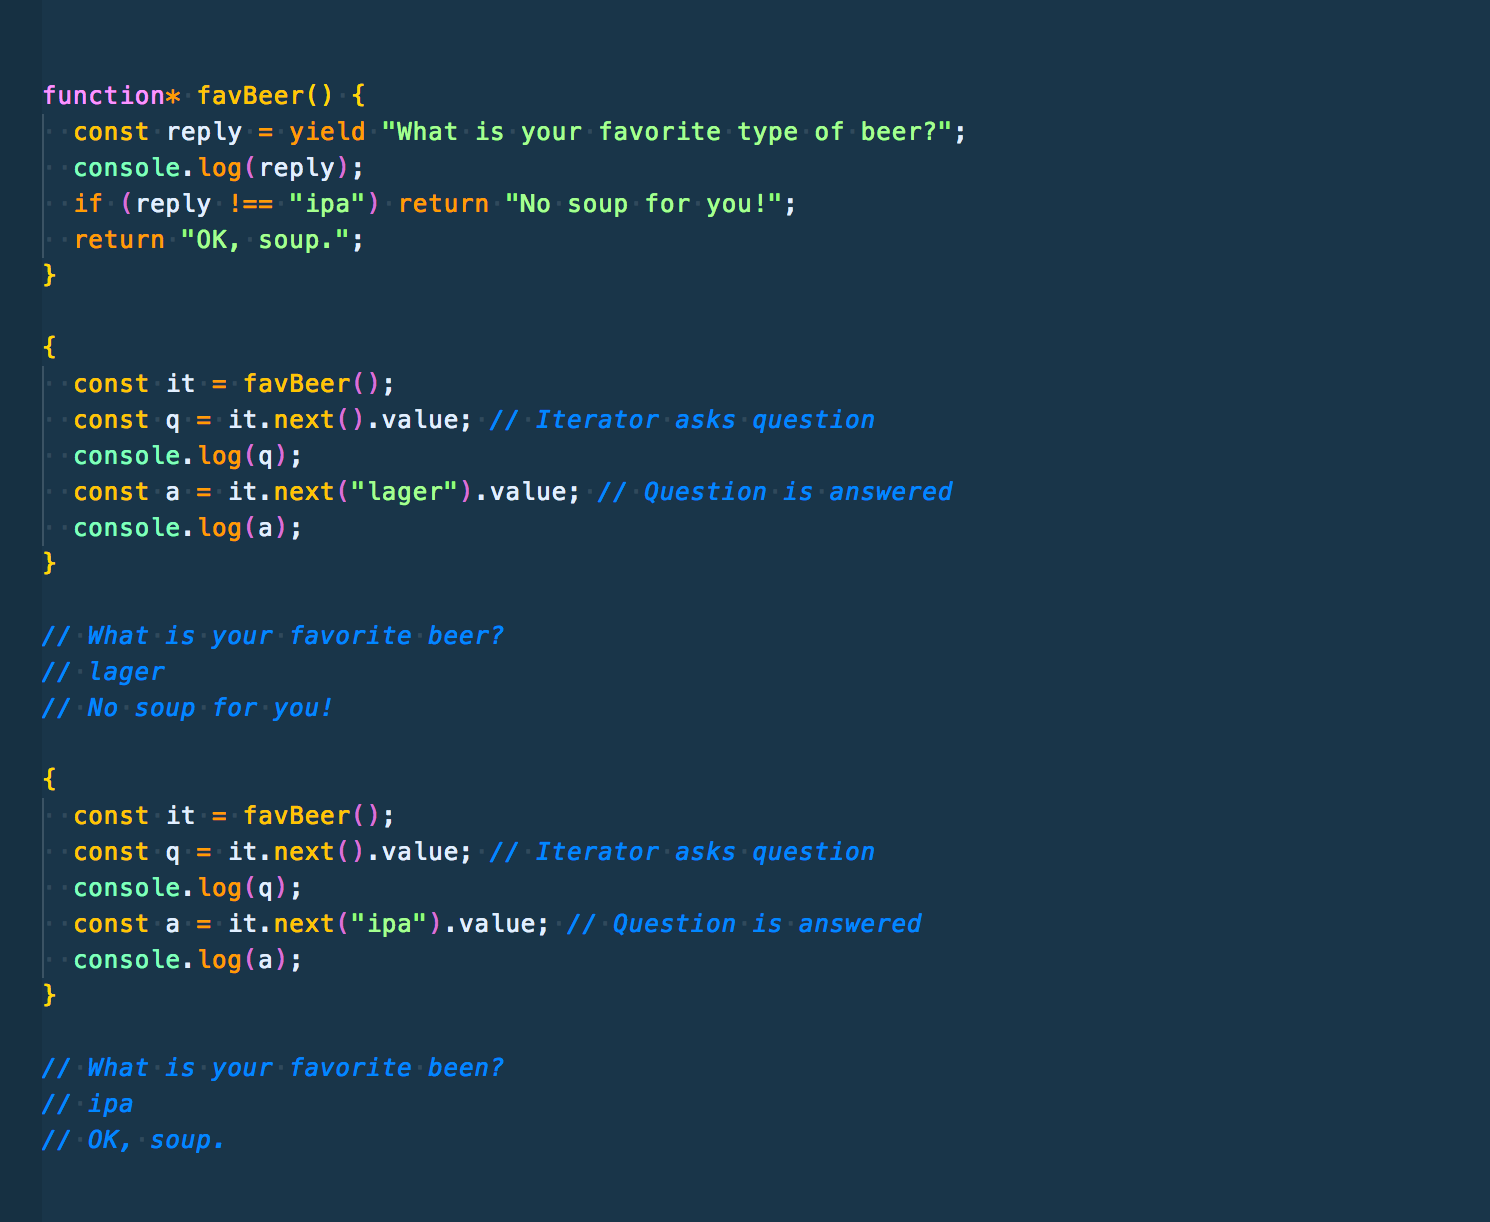Click the return keyword before "OK, soup."

tap(119, 240)
